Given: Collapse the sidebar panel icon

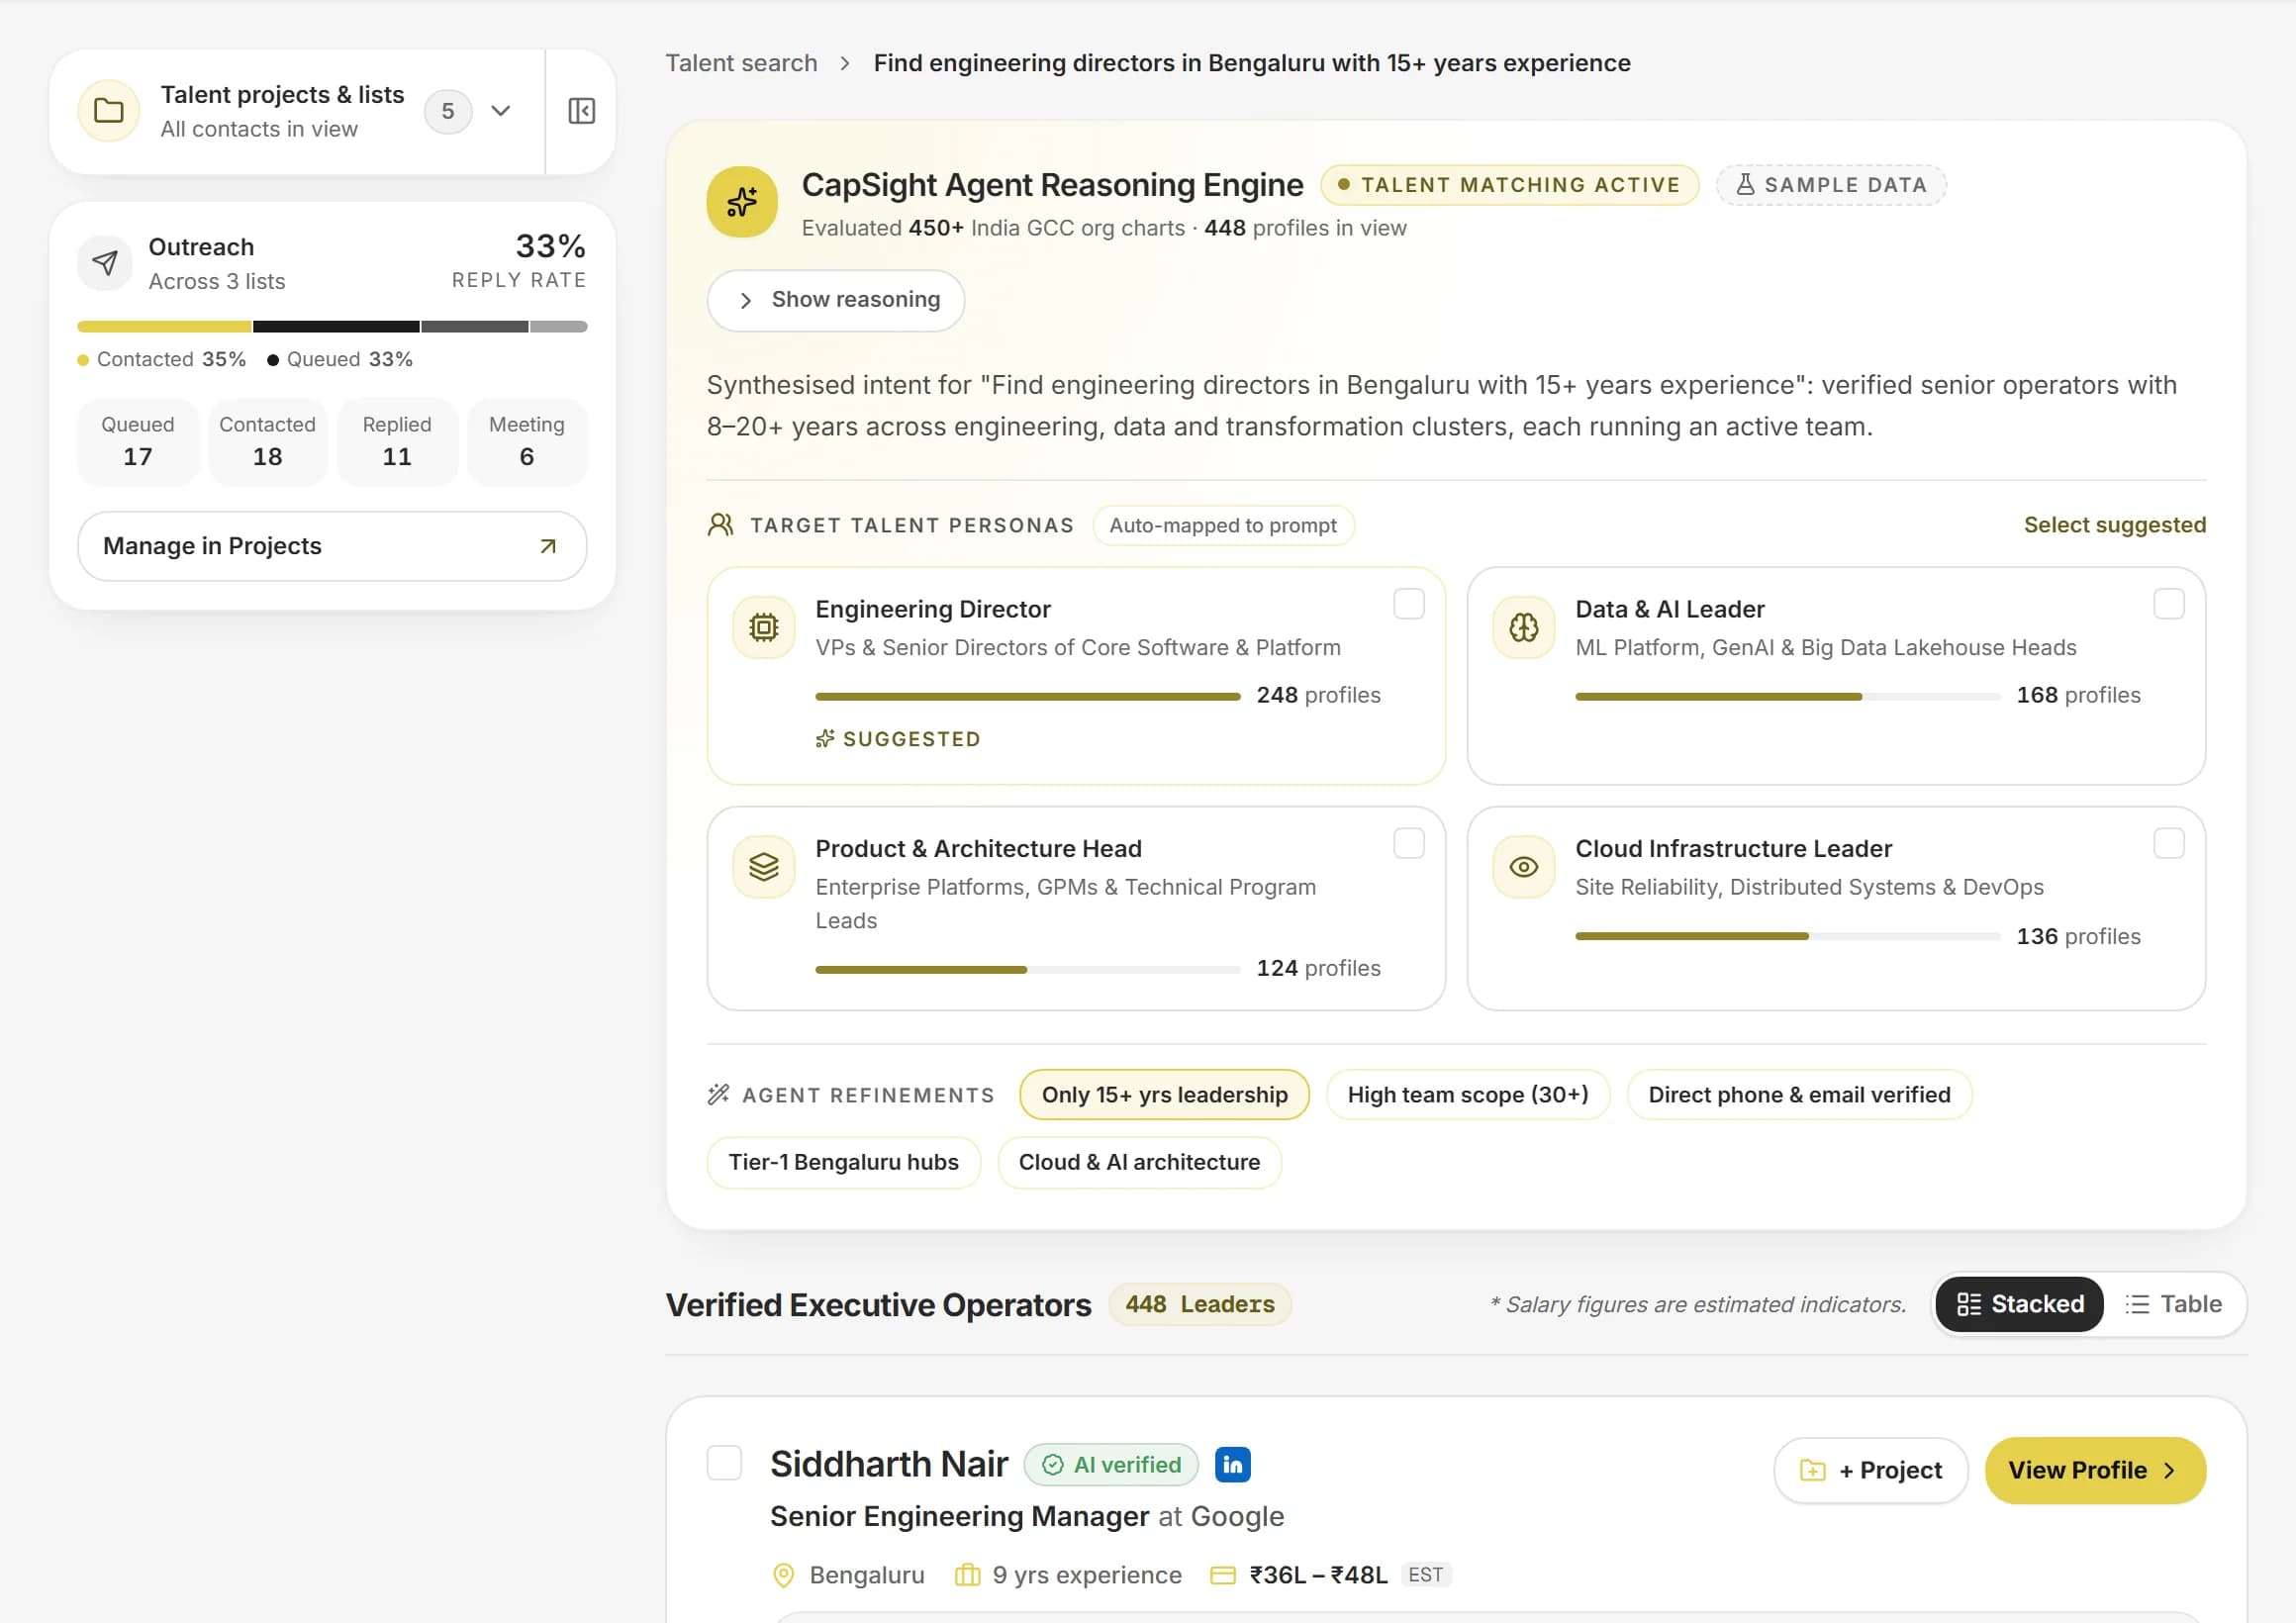Looking at the screenshot, I should [x=581, y=111].
